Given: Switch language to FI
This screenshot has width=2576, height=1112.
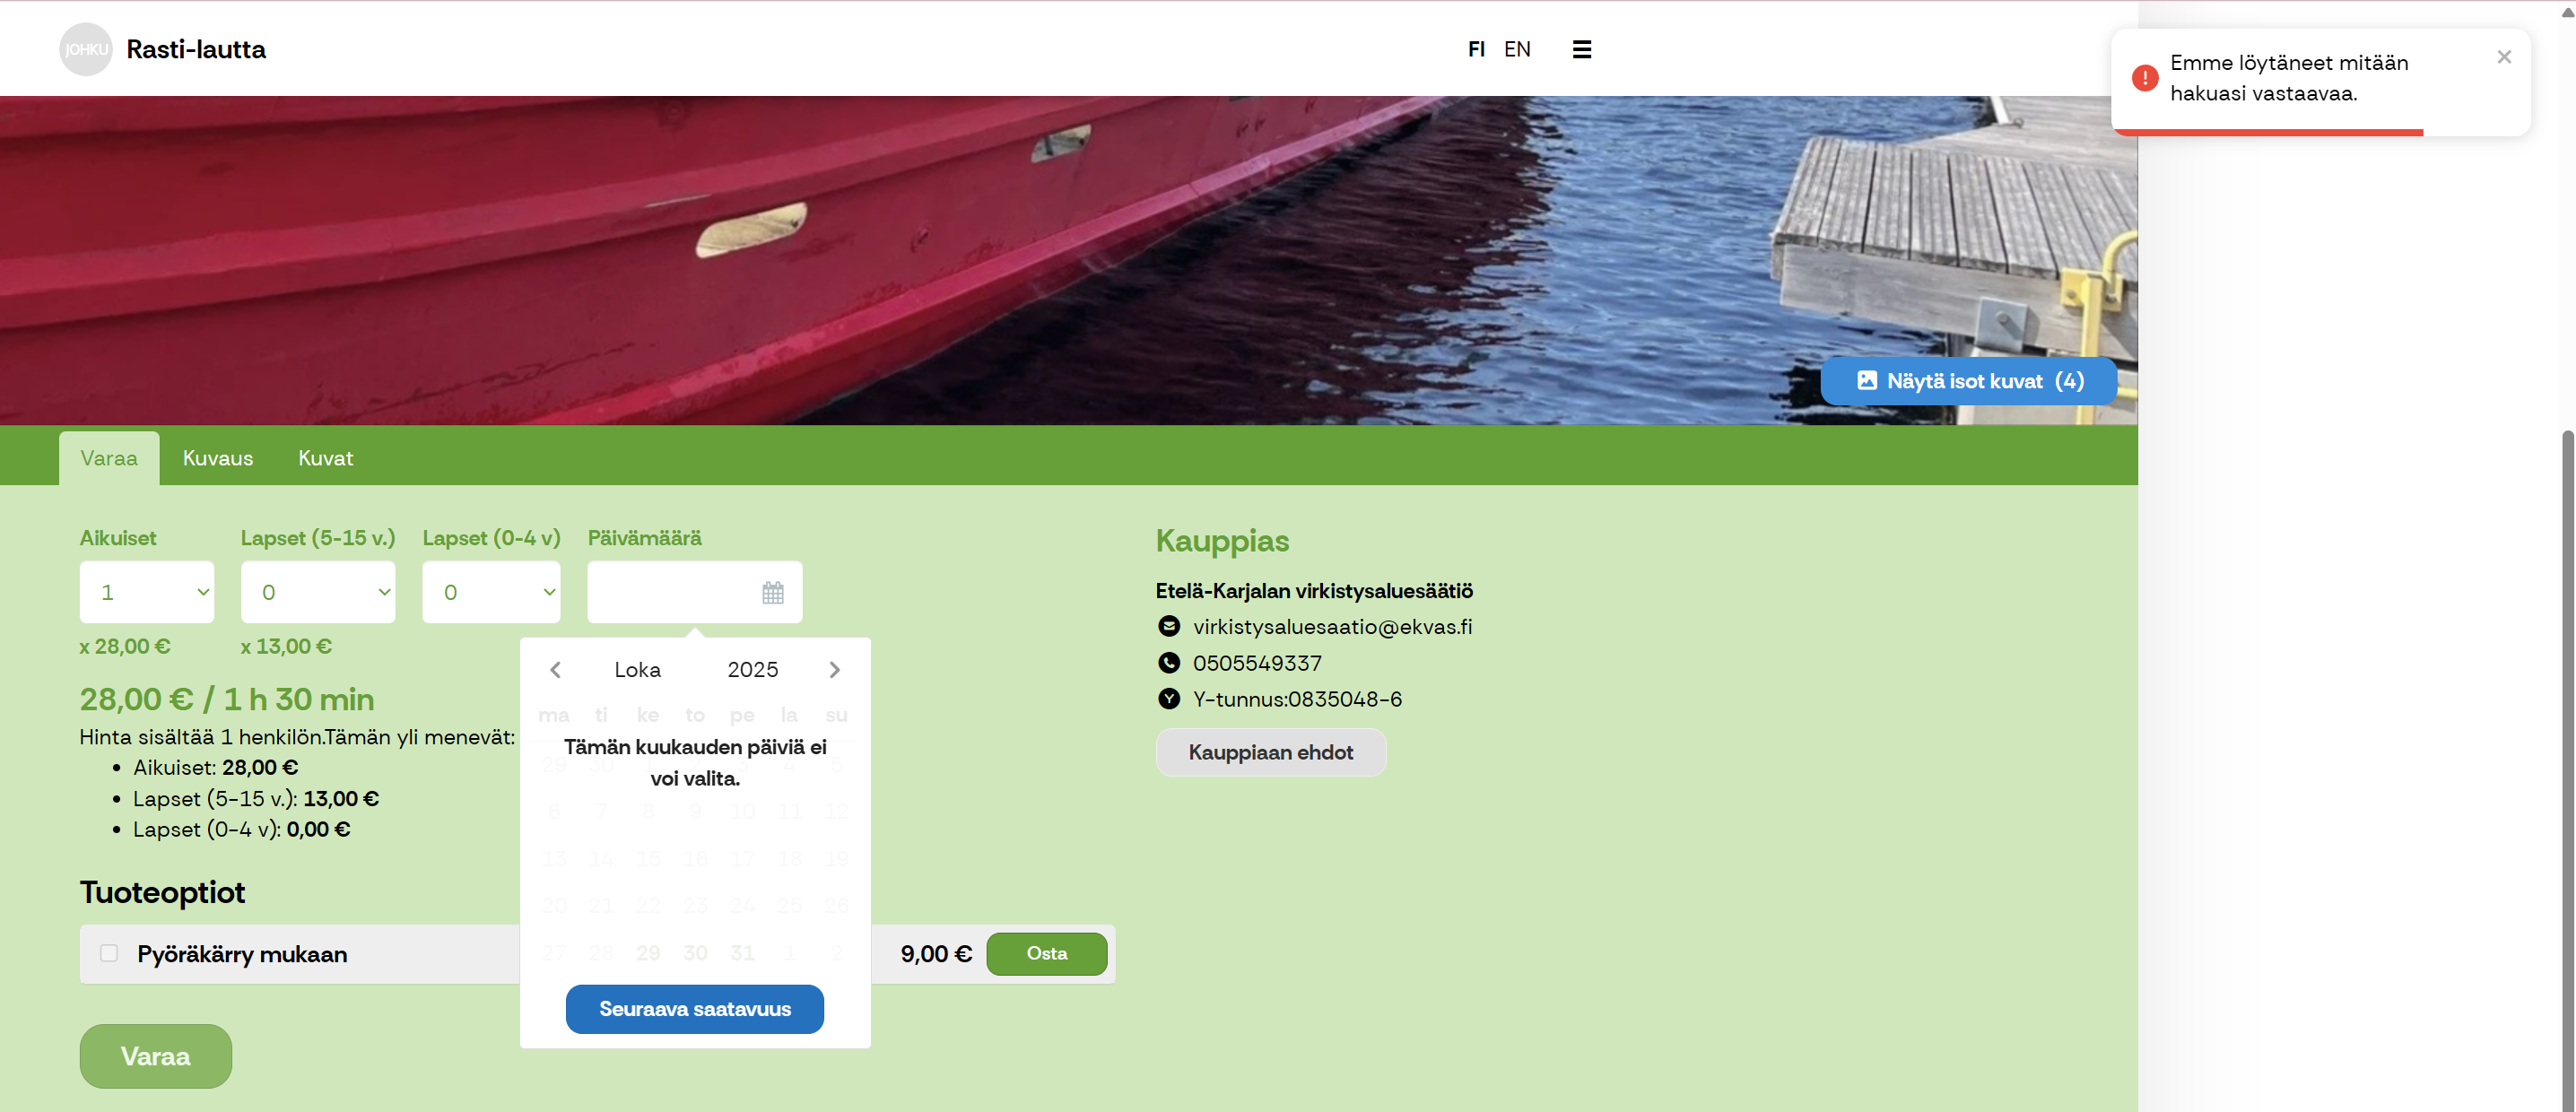Looking at the screenshot, I should (x=1476, y=49).
